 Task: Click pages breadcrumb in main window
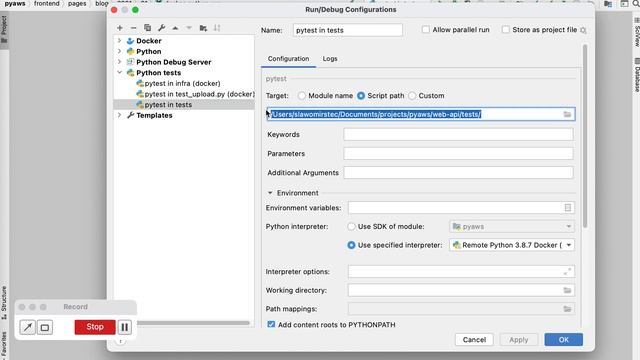pos(77,3)
